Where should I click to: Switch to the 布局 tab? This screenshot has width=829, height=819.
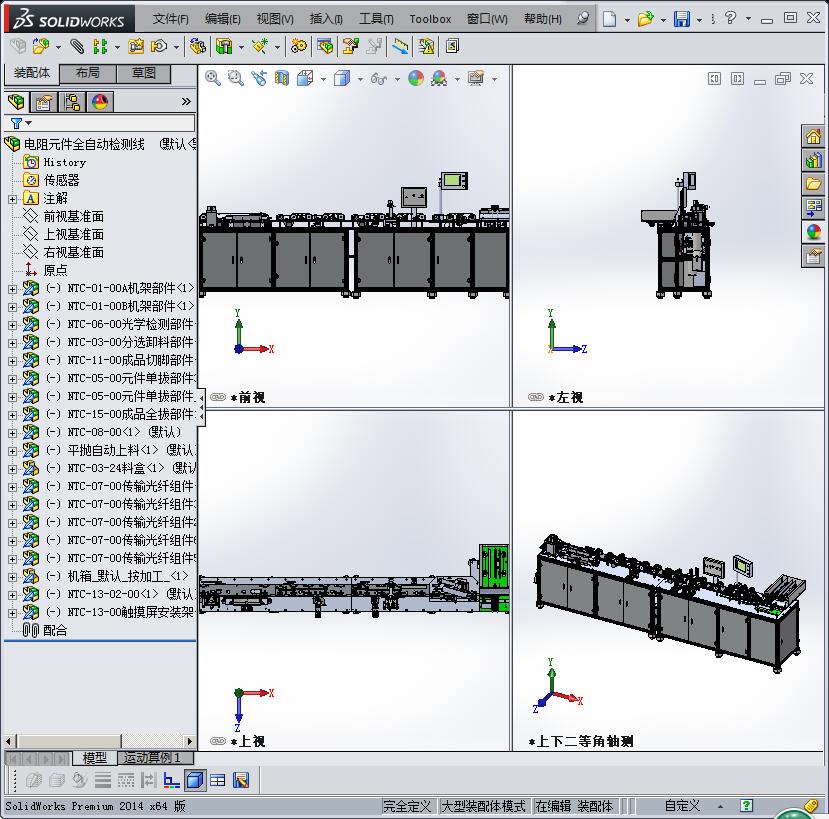(x=88, y=73)
